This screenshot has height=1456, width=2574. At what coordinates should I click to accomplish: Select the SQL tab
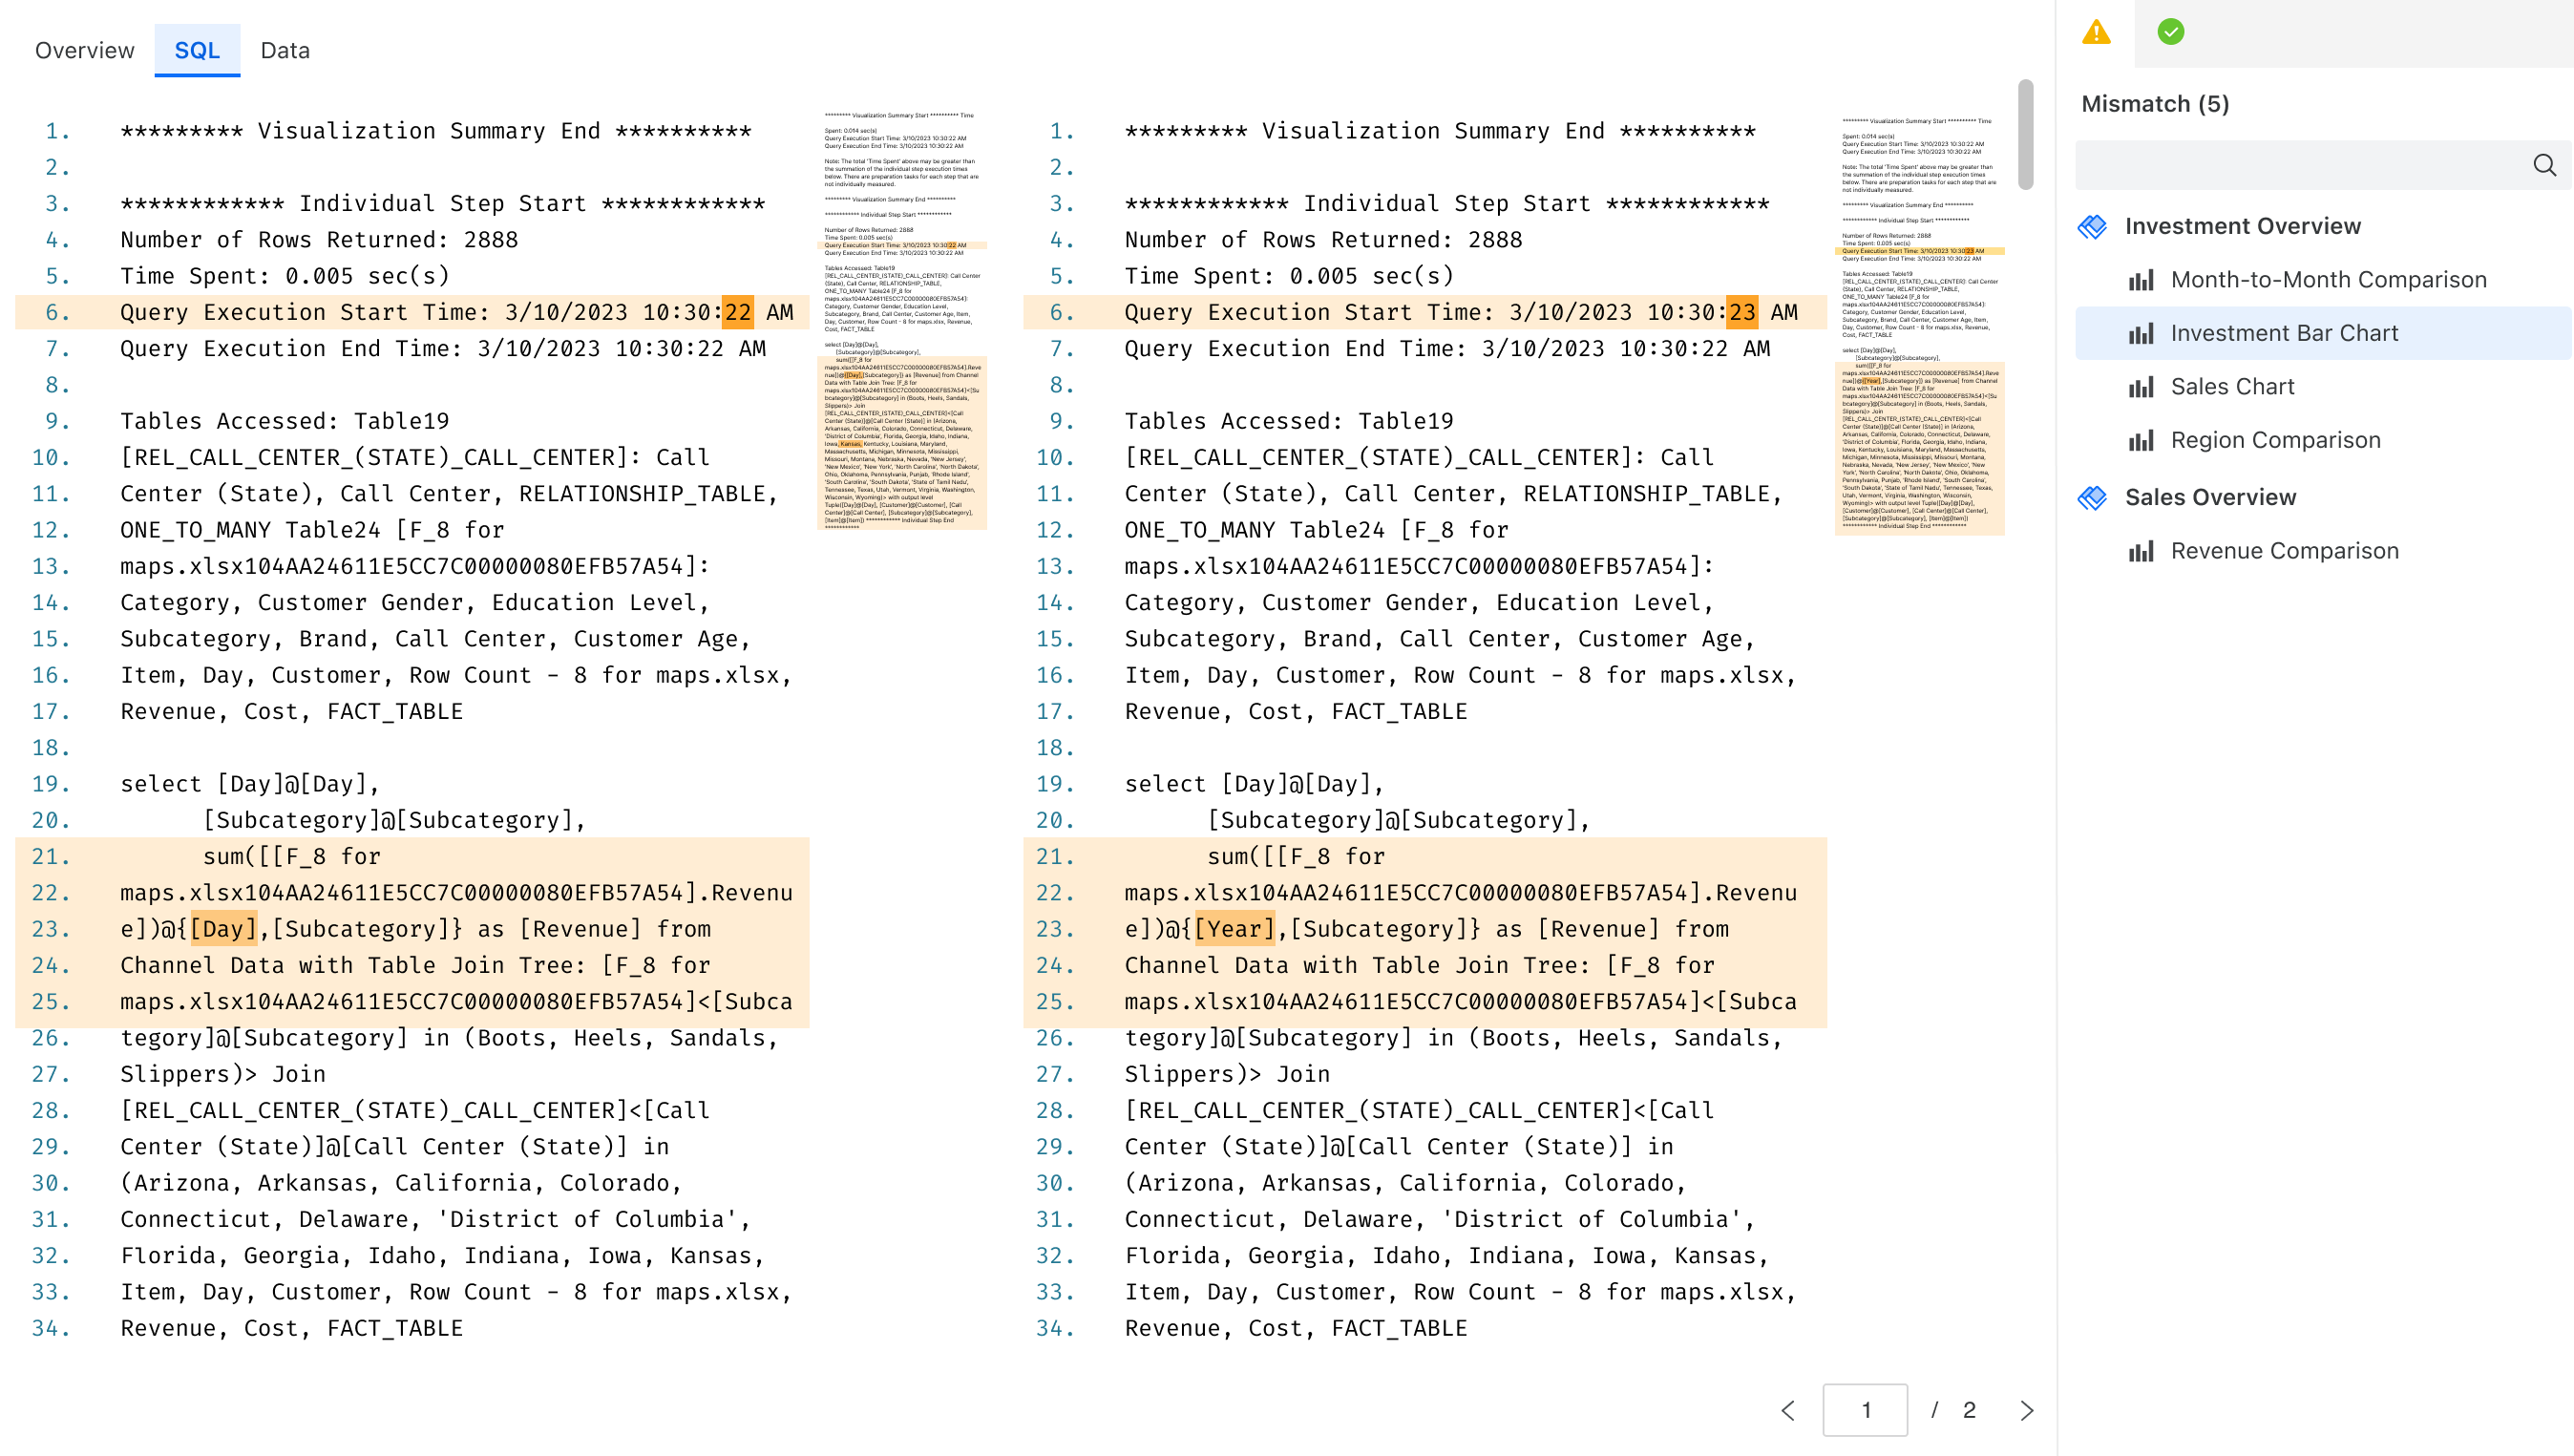tap(197, 51)
